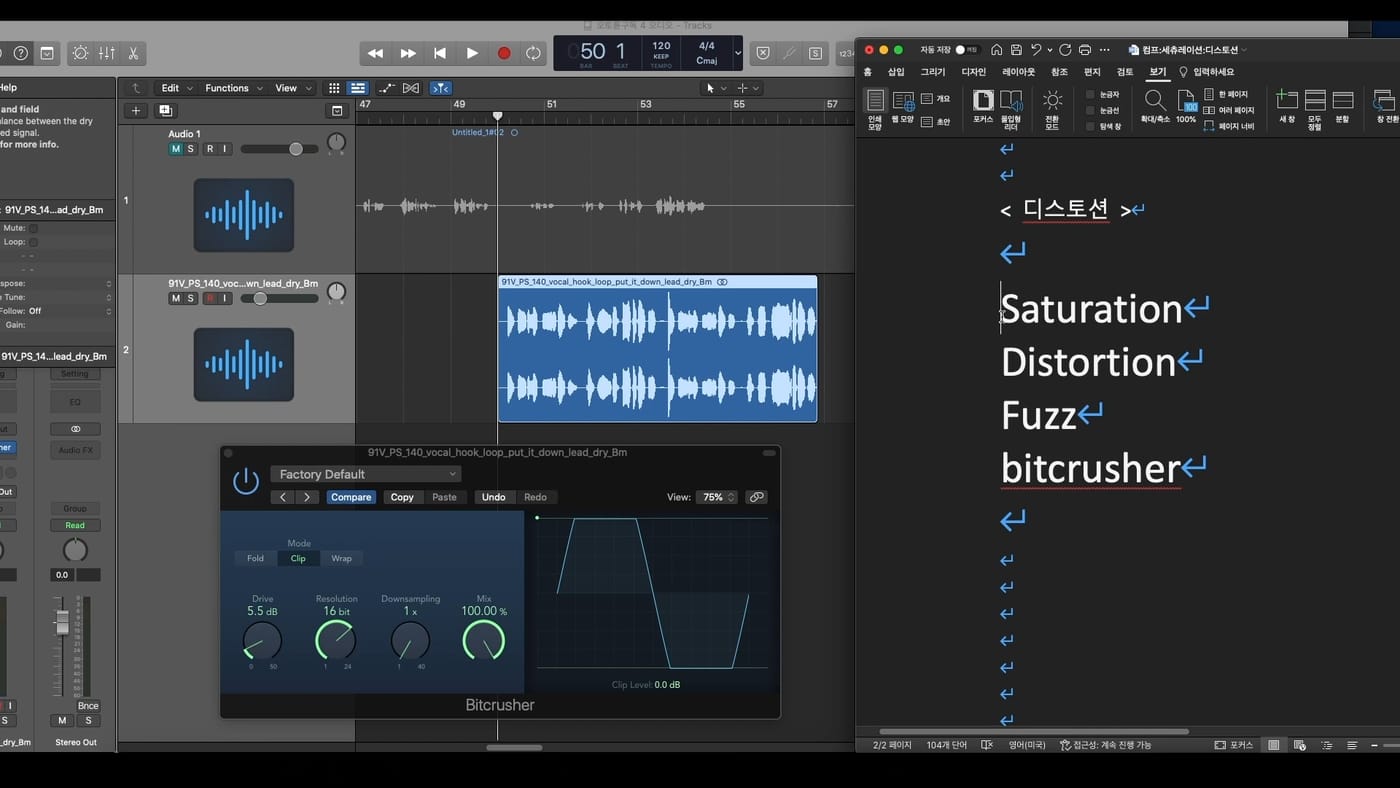1400x788 pixels.
Task: Click the Read automation button on Stereo Out
Action: [75, 525]
